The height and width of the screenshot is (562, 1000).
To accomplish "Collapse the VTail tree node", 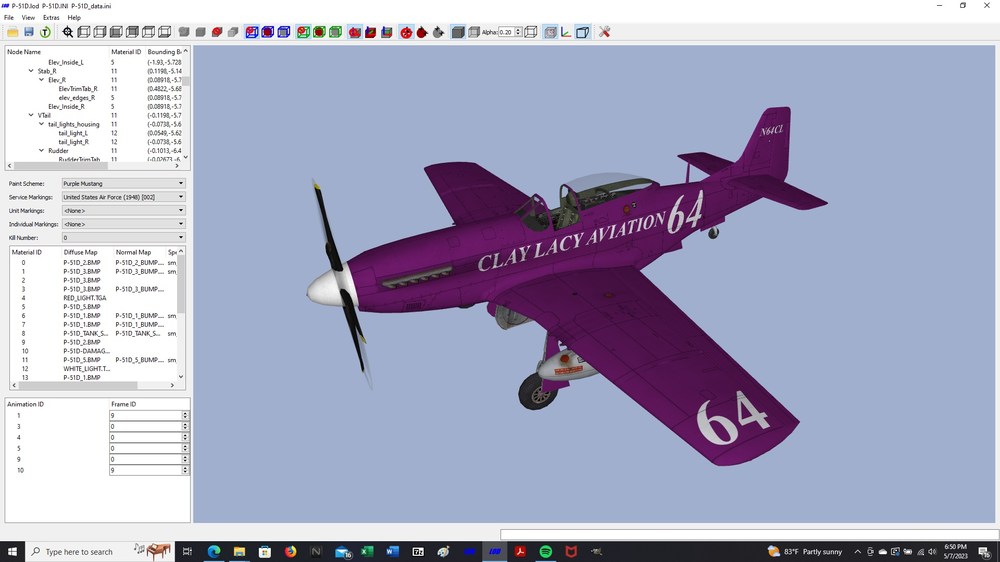I will pos(31,115).
